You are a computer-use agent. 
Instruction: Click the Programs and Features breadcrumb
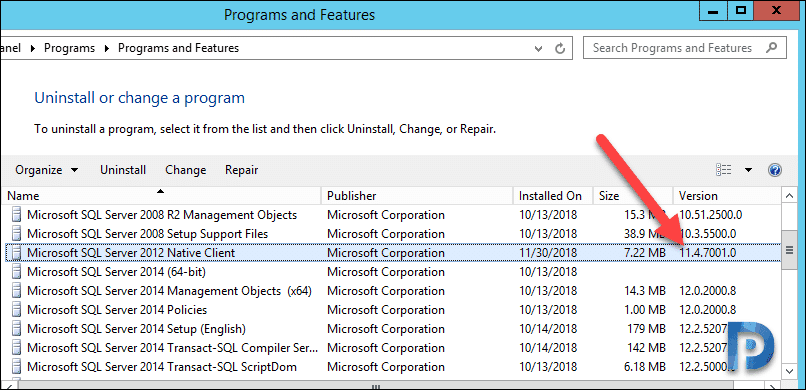(178, 48)
